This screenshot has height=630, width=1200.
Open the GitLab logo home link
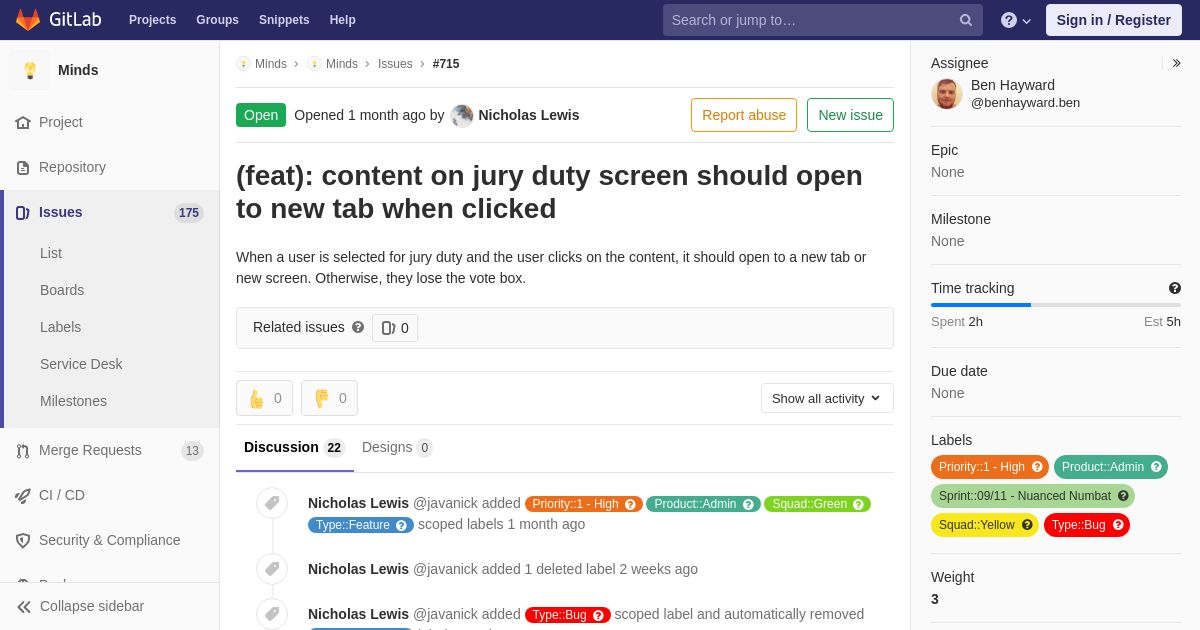pyautogui.click(x=58, y=19)
